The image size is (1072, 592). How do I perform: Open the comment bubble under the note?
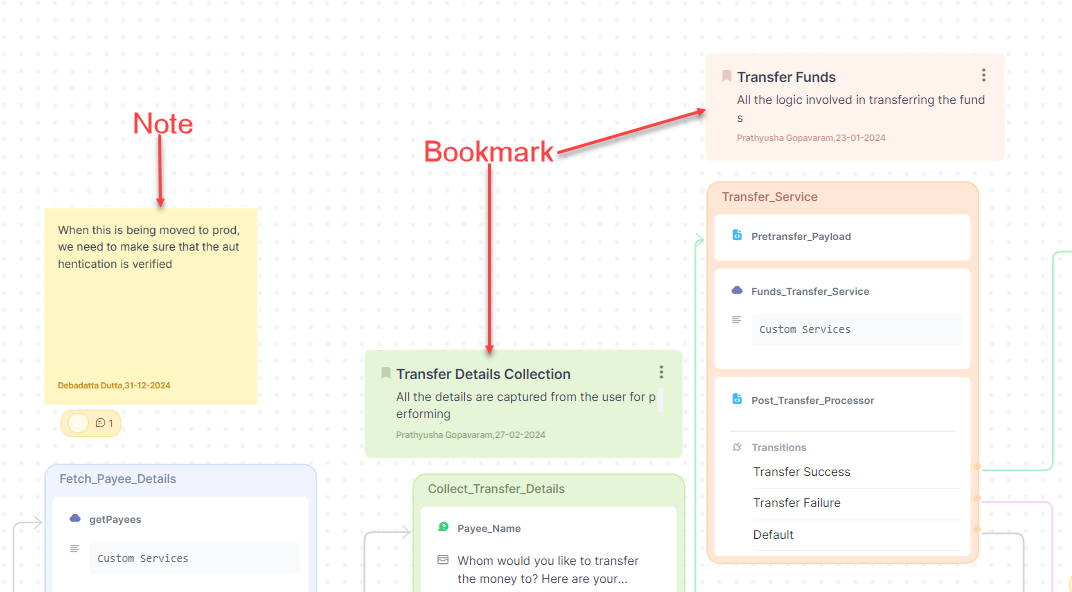[x=104, y=423]
